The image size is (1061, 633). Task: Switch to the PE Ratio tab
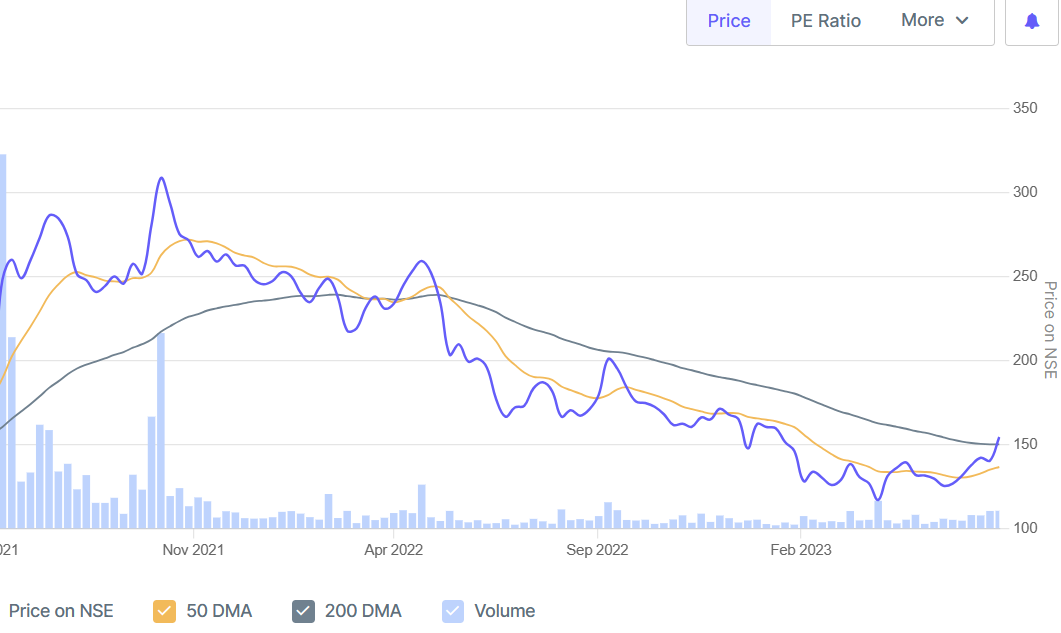pos(825,21)
